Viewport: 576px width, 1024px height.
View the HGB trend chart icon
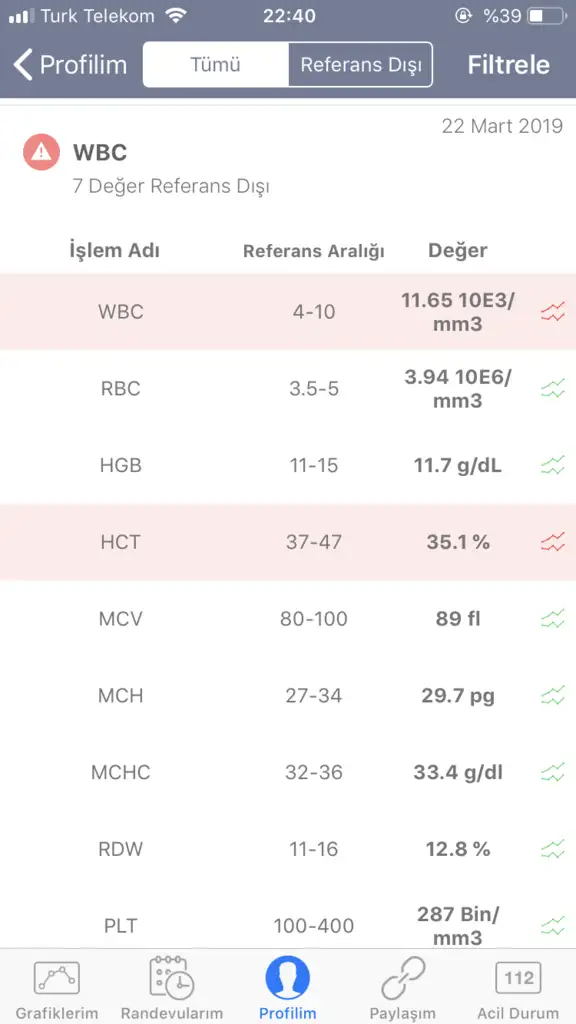tap(552, 466)
